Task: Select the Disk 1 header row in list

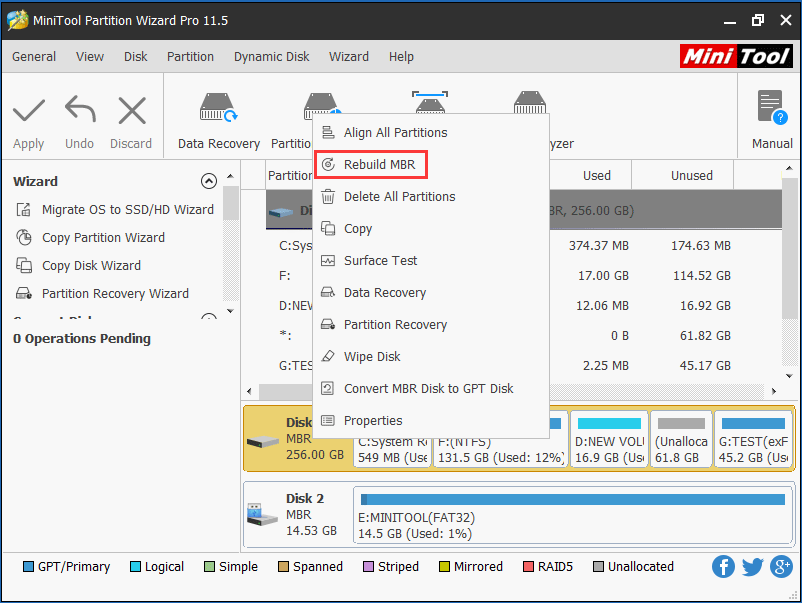Action: [524, 210]
